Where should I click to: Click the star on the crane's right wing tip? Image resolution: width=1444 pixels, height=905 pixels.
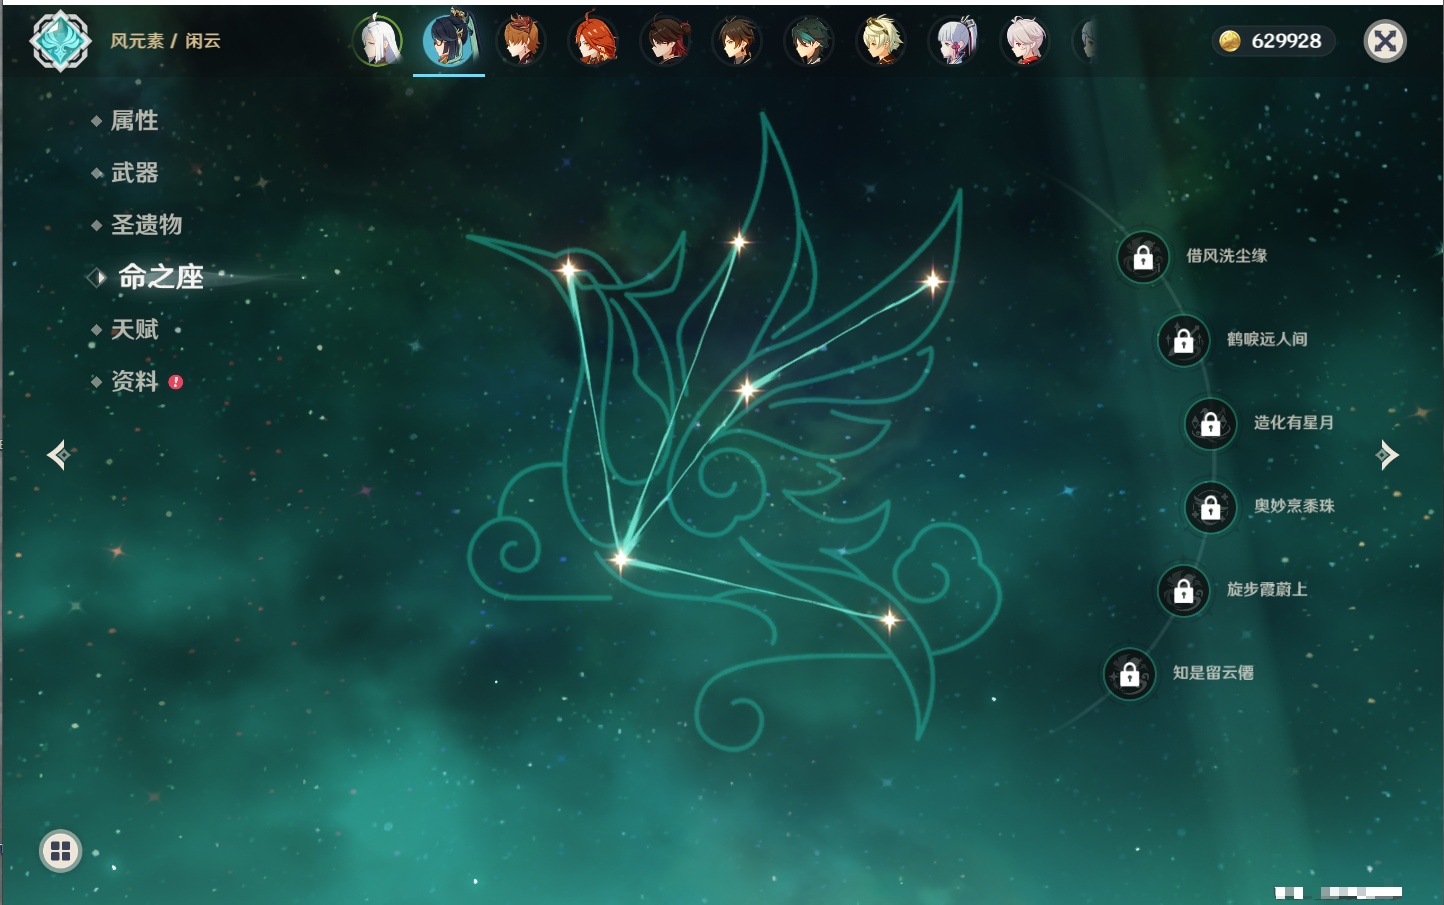tap(932, 281)
